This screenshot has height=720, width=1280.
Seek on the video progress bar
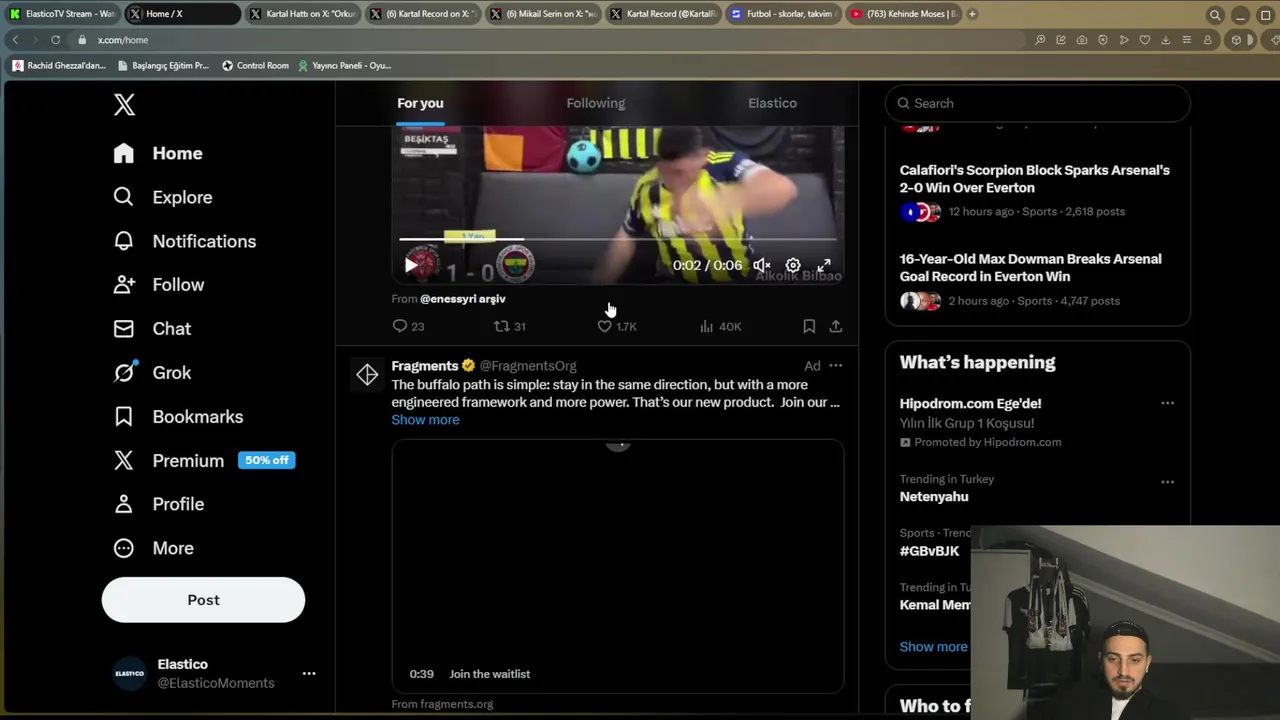618,240
